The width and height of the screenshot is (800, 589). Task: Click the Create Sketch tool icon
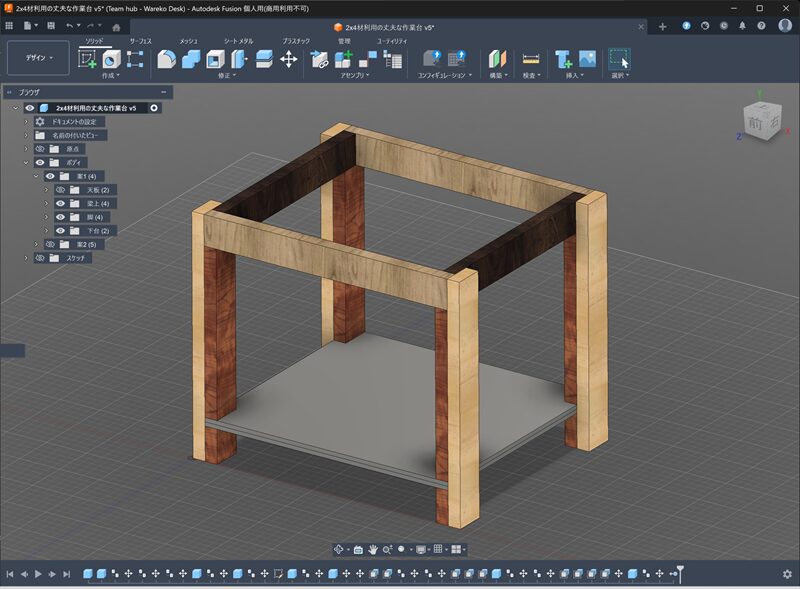pyautogui.click(x=88, y=59)
